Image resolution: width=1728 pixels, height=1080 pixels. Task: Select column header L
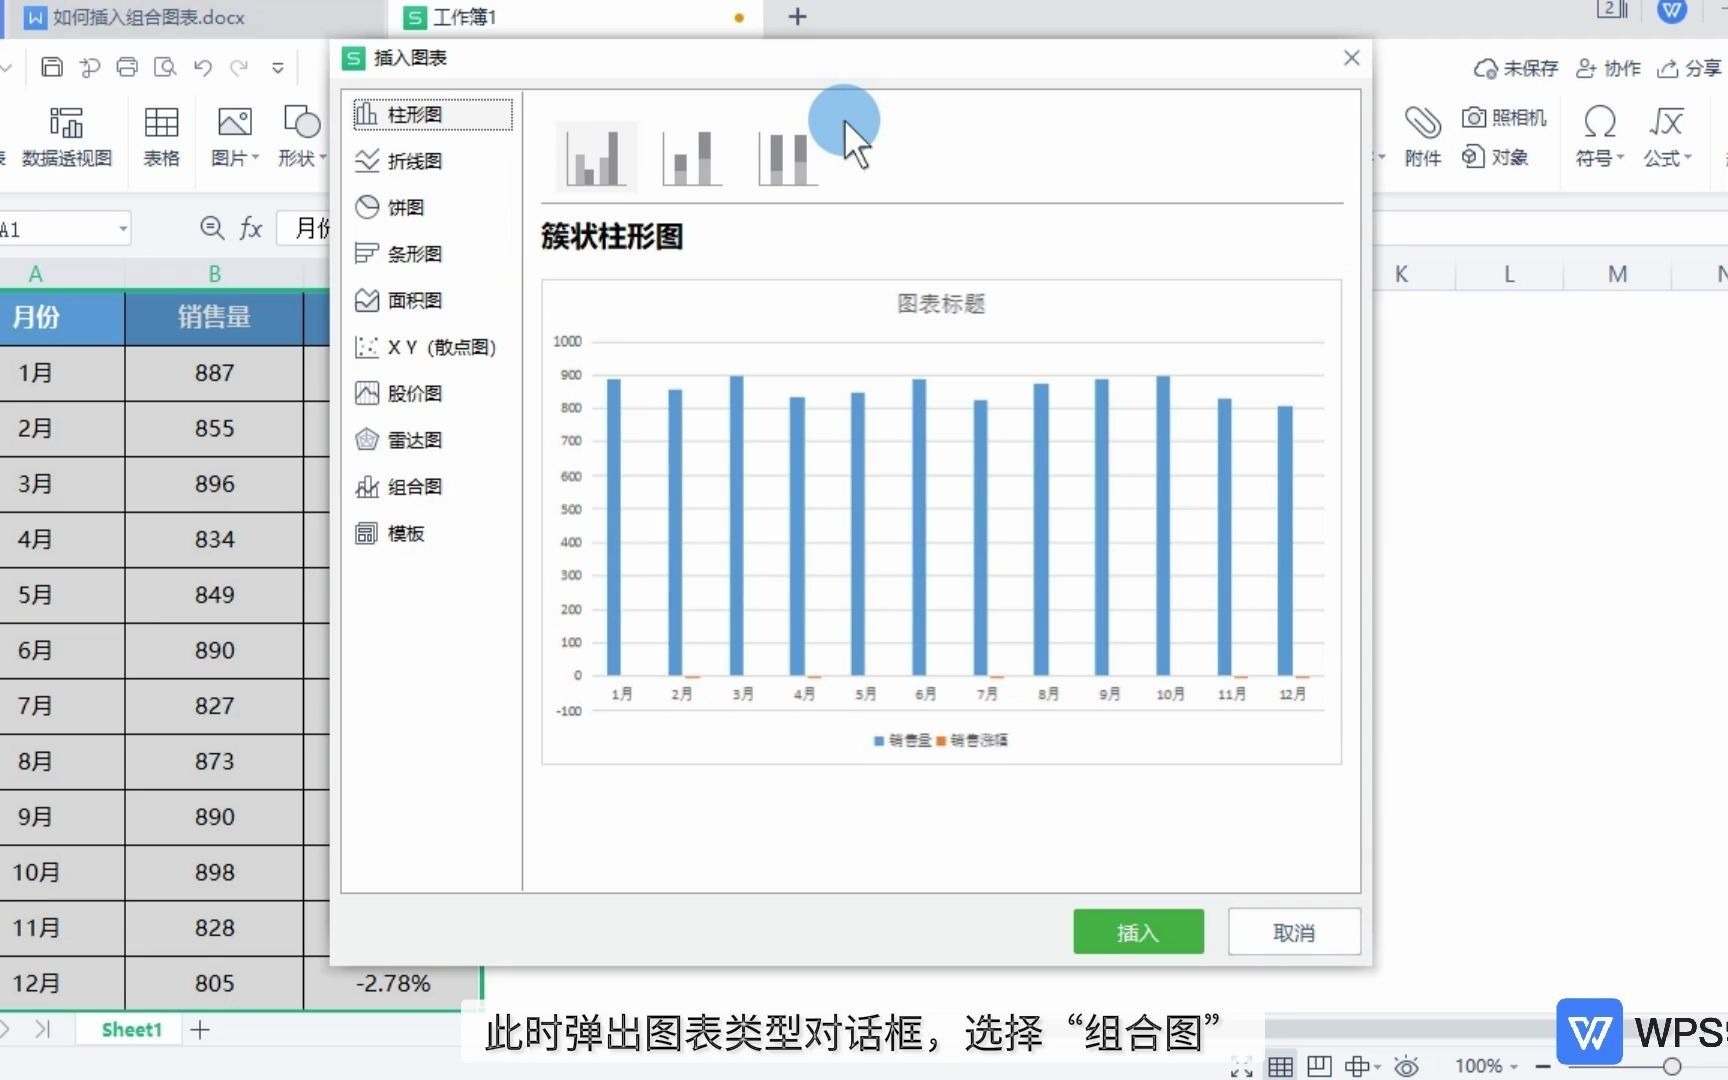pos(1509,274)
